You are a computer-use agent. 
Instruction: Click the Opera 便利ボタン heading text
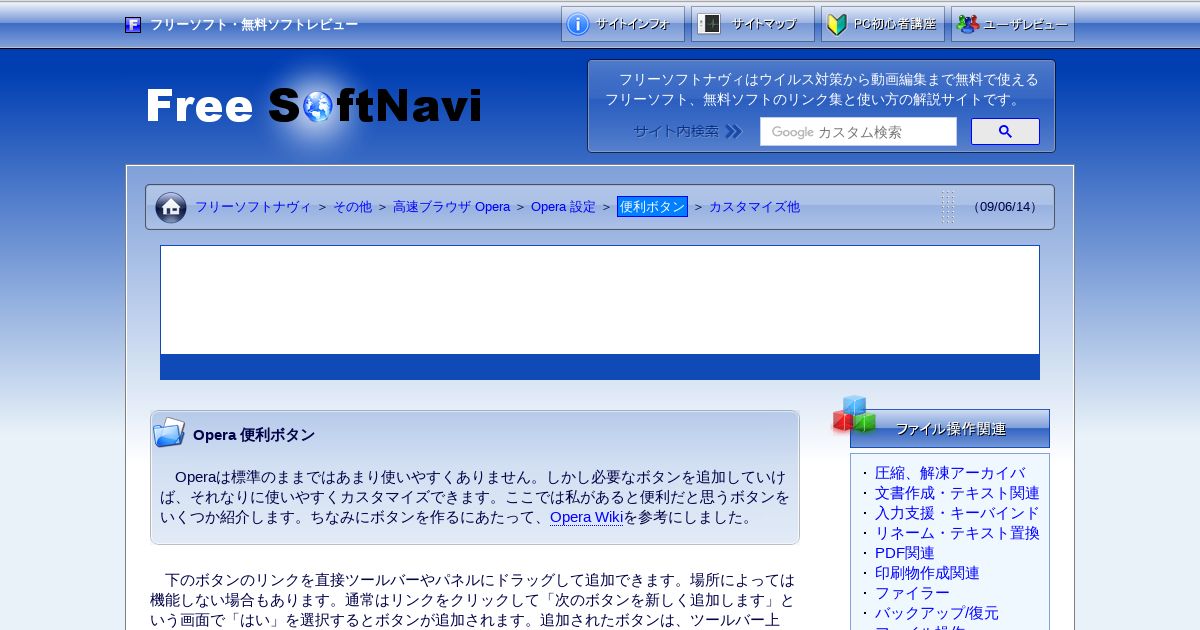pos(254,435)
